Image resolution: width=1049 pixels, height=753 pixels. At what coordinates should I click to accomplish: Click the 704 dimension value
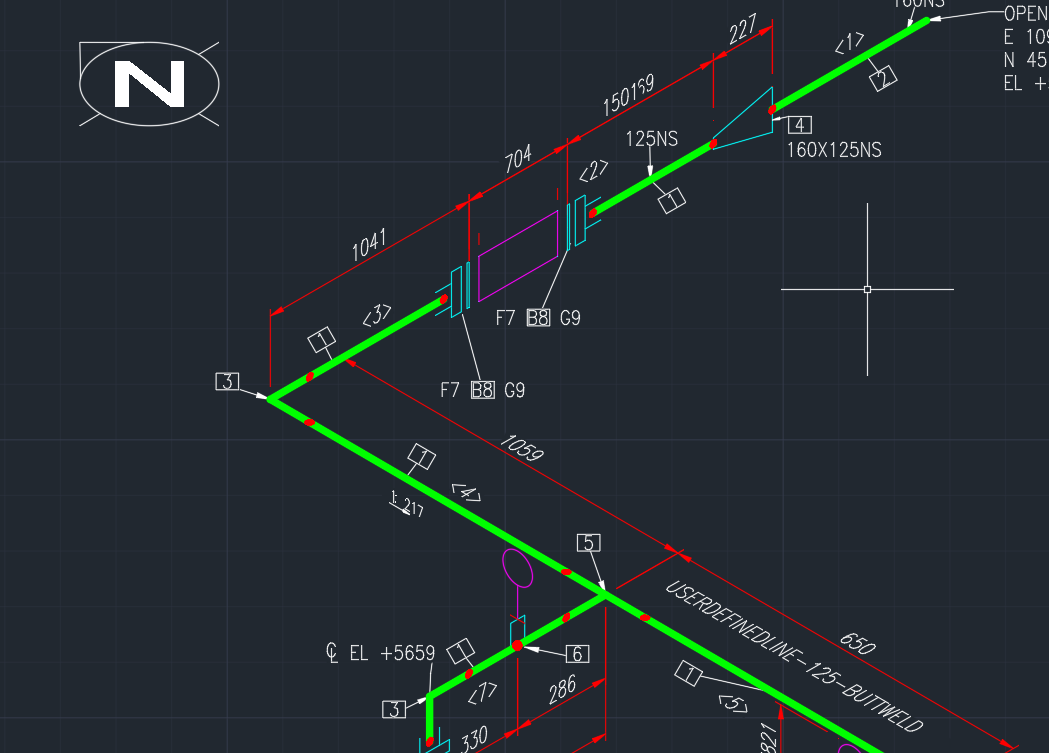pos(518,158)
